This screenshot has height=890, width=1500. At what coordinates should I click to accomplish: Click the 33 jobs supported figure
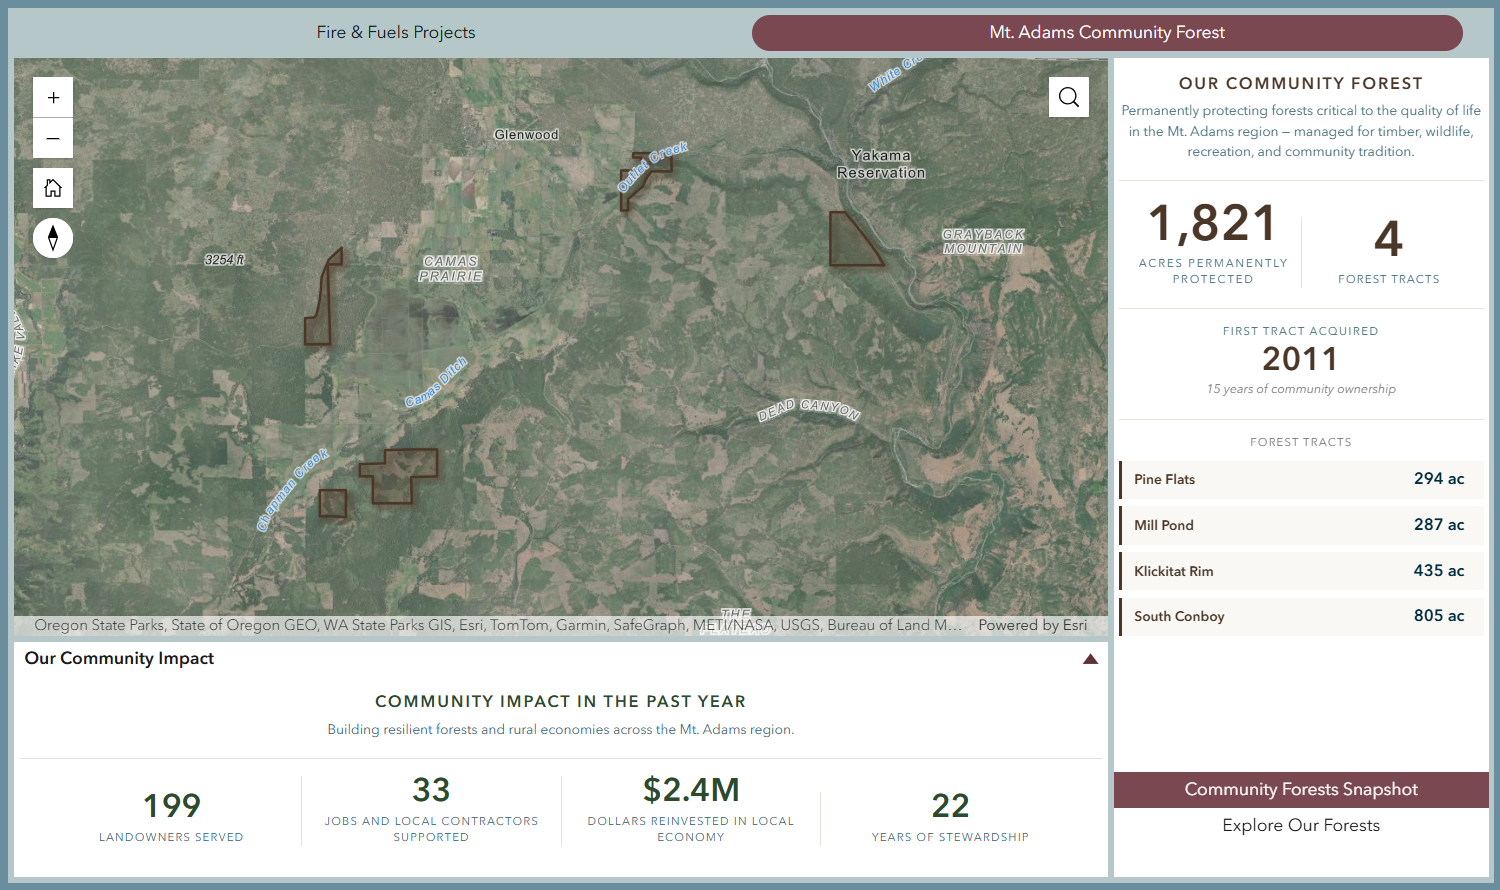point(431,790)
